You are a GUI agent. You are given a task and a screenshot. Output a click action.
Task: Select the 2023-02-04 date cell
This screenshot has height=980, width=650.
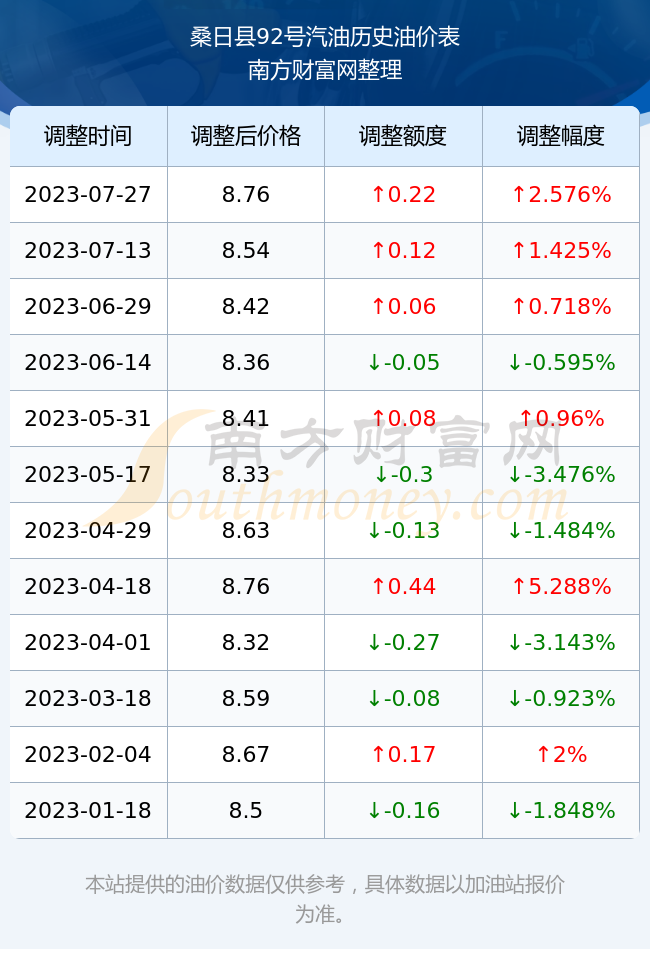[x=88, y=754]
